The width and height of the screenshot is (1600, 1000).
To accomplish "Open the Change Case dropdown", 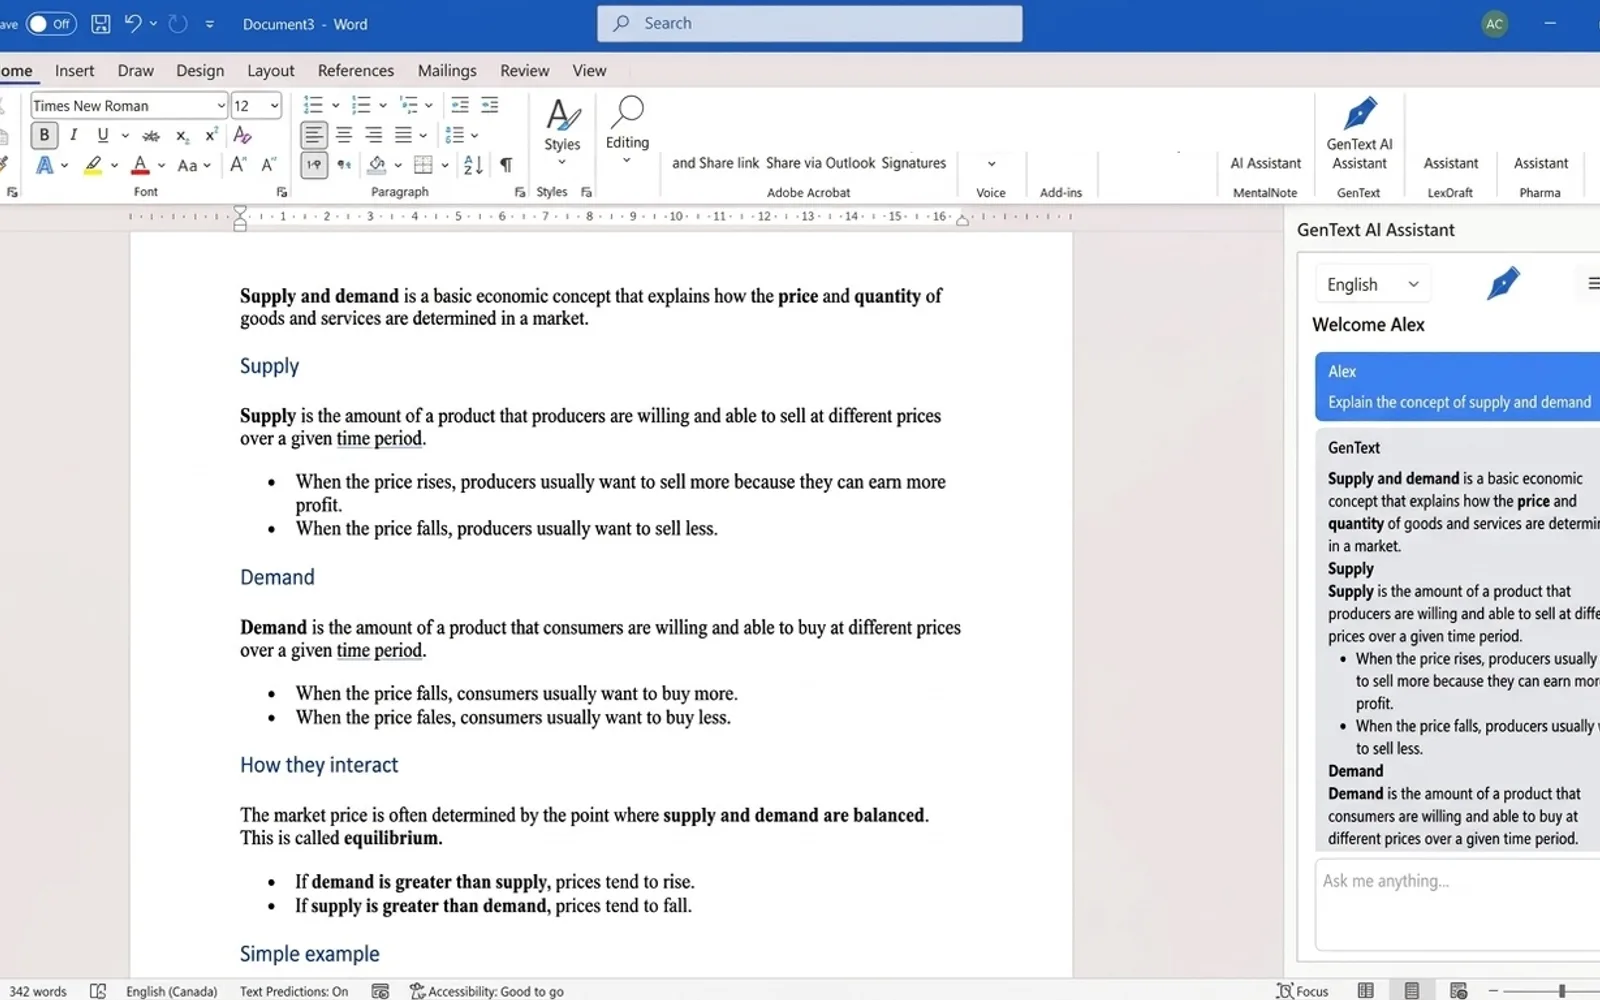I will [194, 166].
